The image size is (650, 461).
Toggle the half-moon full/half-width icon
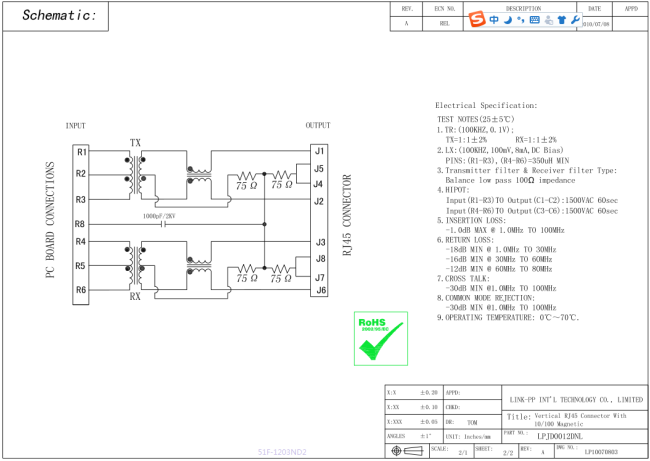pos(508,19)
